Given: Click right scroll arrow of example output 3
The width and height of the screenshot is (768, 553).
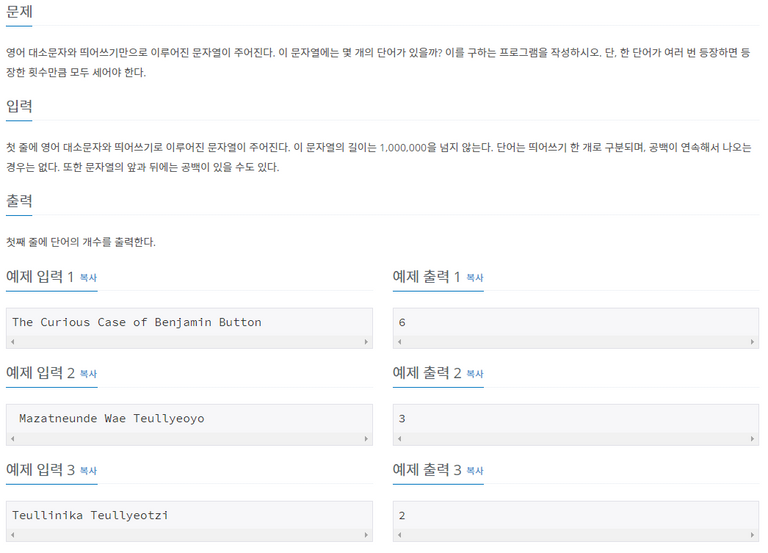Looking at the screenshot, I should pos(752,535).
